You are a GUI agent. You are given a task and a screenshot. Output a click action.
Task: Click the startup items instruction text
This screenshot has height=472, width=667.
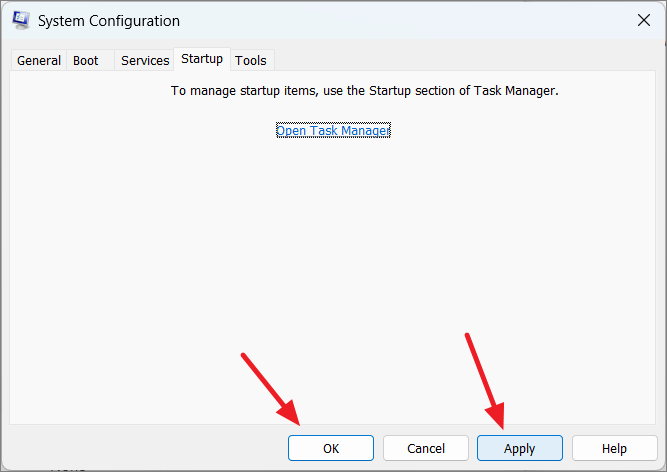(365, 91)
